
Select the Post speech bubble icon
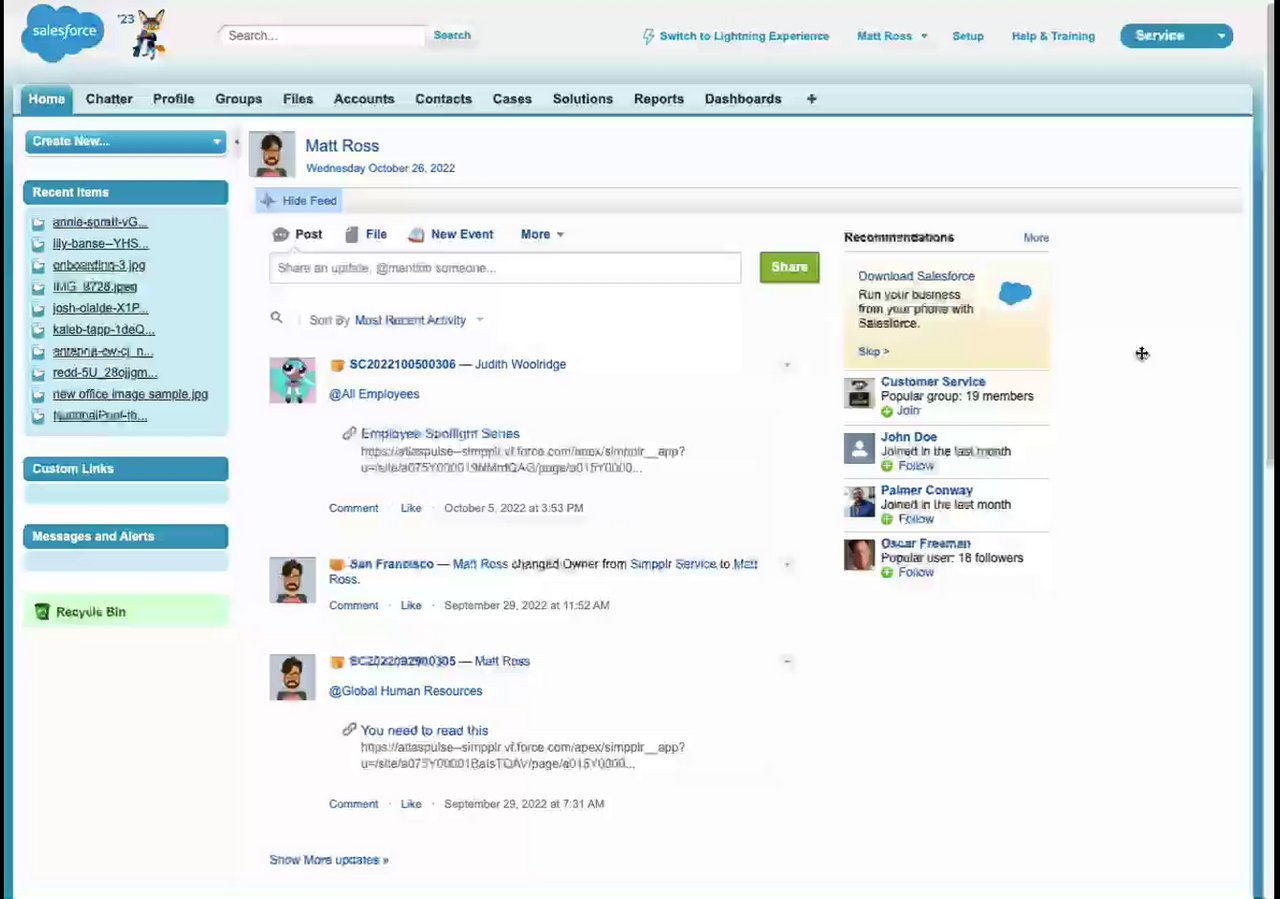[x=281, y=234]
